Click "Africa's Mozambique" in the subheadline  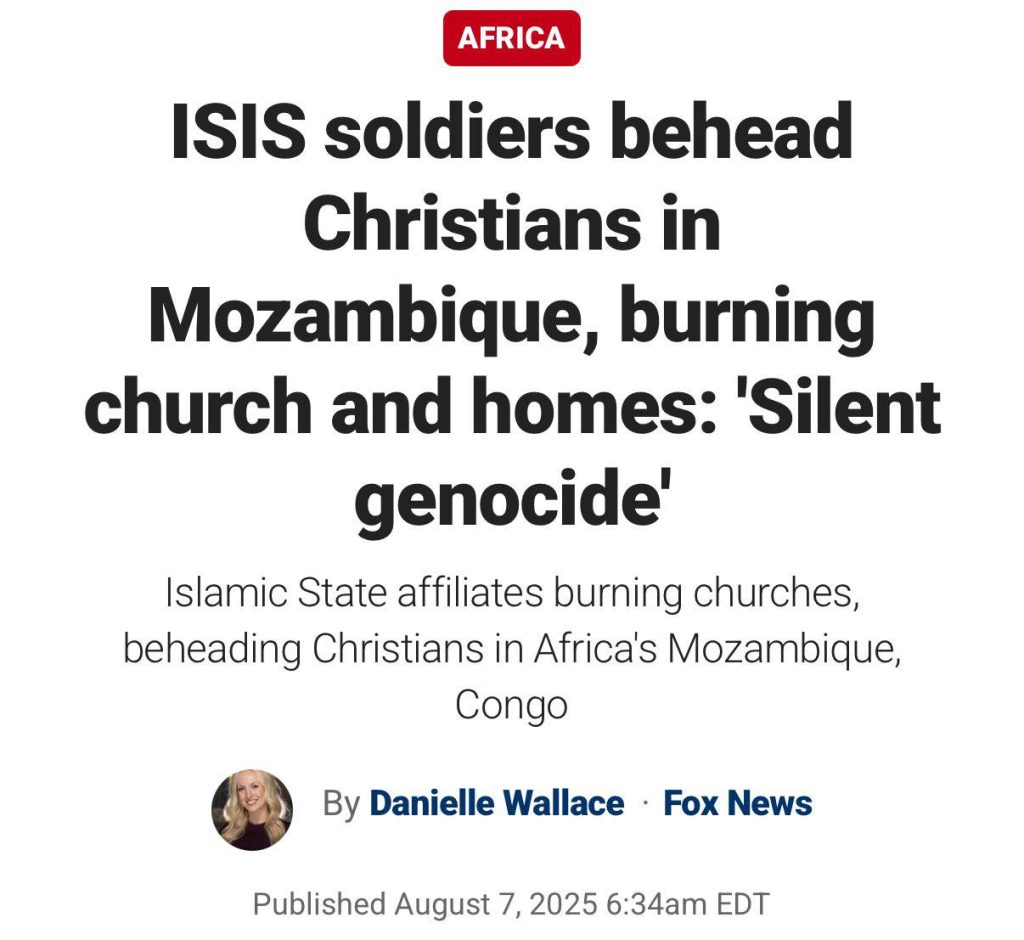(715, 649)
